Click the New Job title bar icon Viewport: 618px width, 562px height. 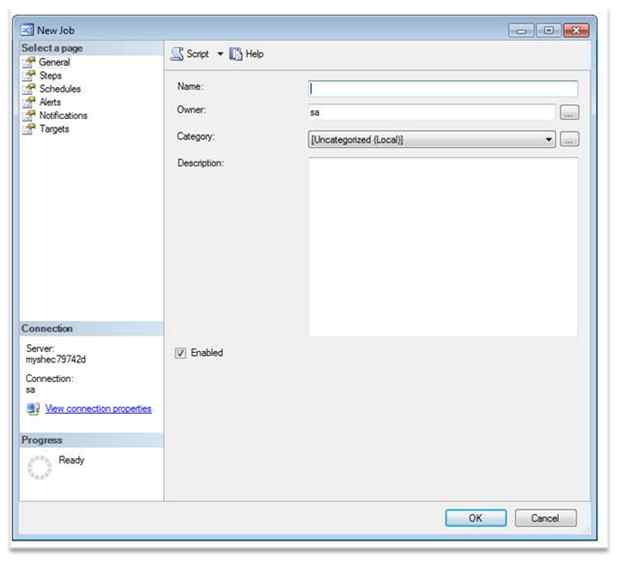click(x=27, y=30)
